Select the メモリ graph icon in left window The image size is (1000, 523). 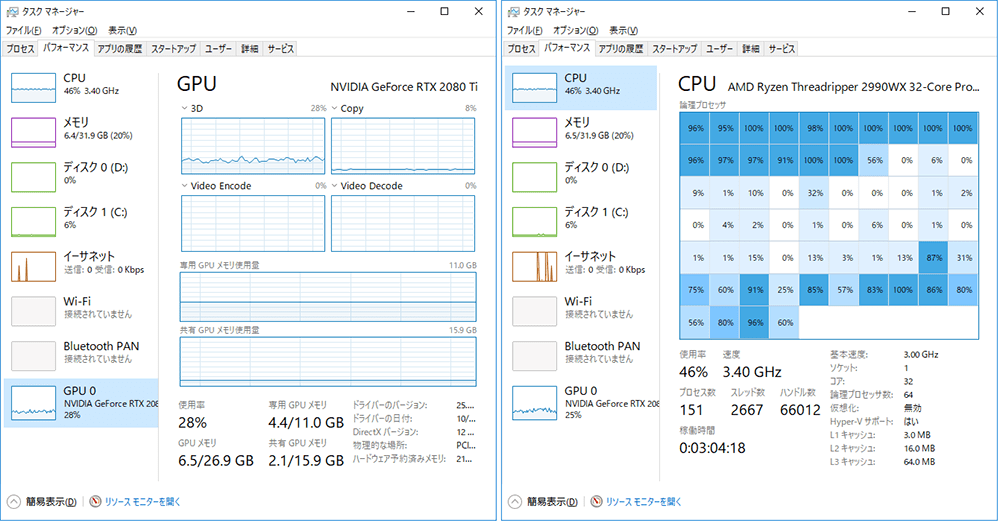pyautogui.click(x=33, y=132)
